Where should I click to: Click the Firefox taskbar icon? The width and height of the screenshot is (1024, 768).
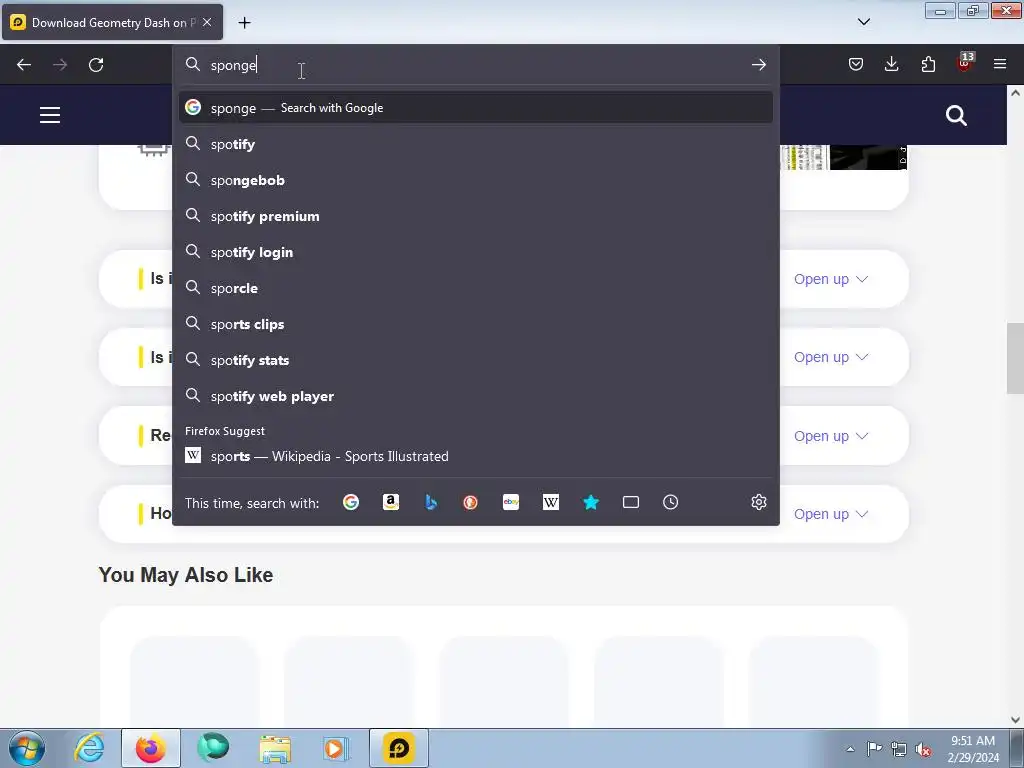(x=150, y=748)
